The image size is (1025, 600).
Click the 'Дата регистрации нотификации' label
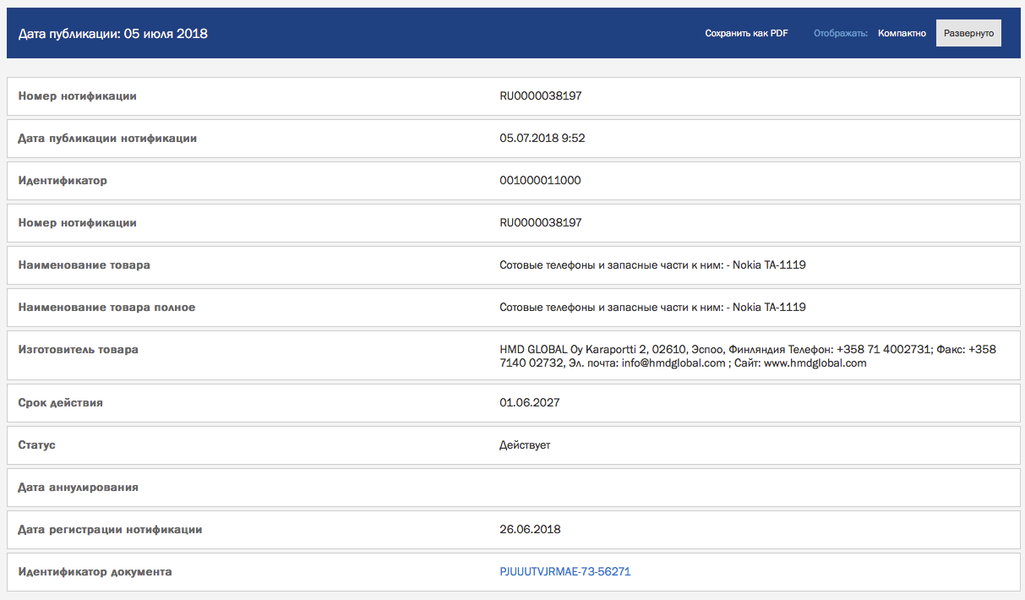110,529
